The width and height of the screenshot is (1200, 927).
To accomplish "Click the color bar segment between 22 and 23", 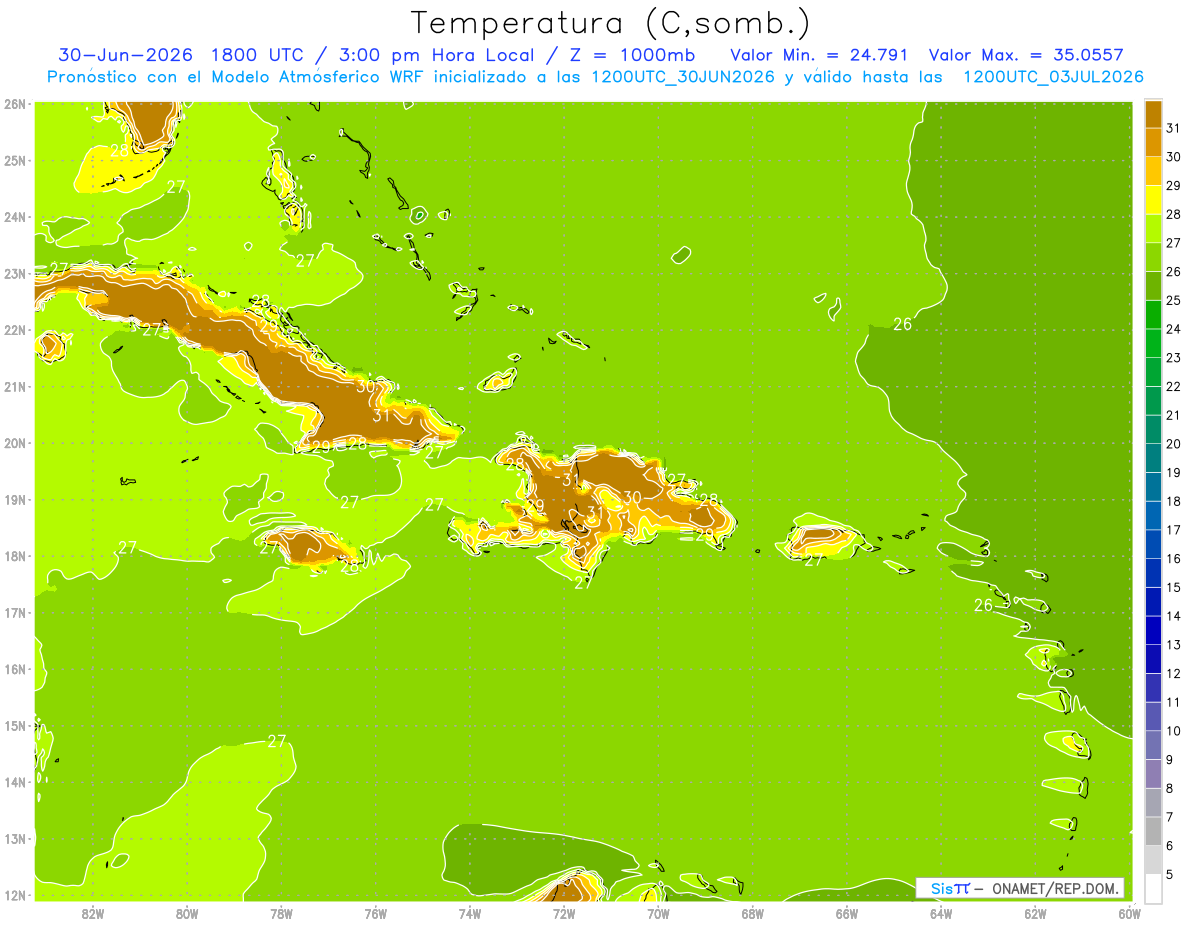I will coord(1153,372).
